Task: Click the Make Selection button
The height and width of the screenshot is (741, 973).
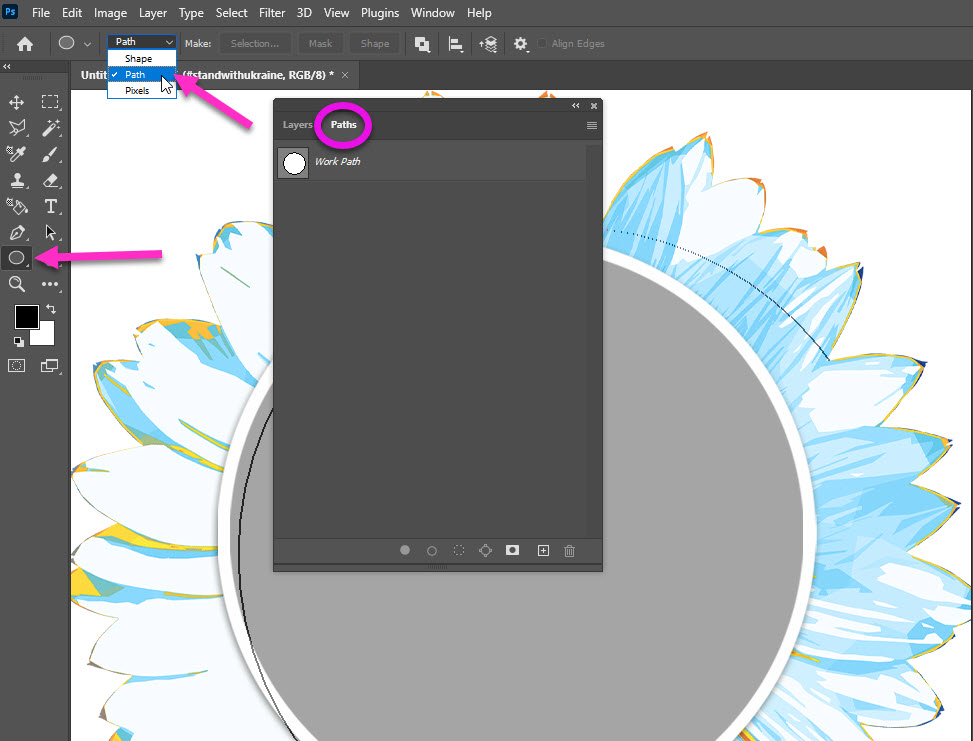Action: click(255, 43)
